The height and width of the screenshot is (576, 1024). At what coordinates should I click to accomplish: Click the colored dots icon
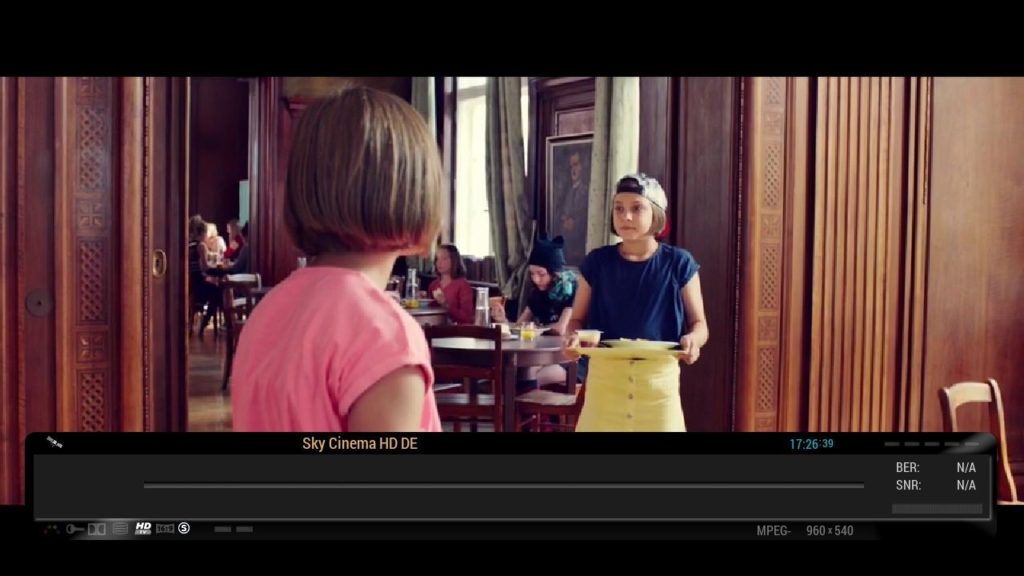(52, 530)
